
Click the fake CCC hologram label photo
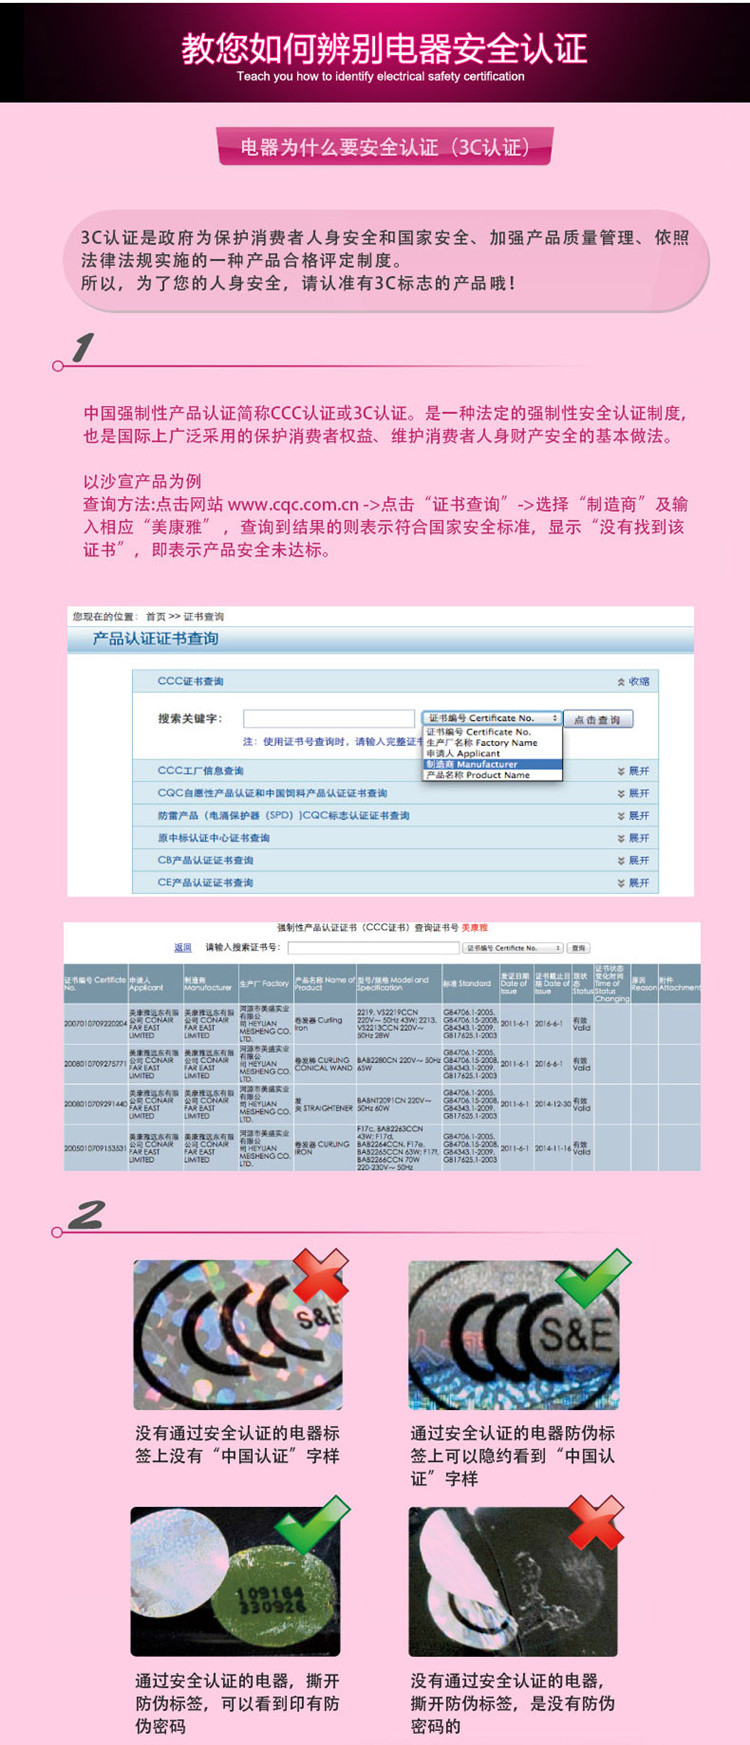(238, 1334)
